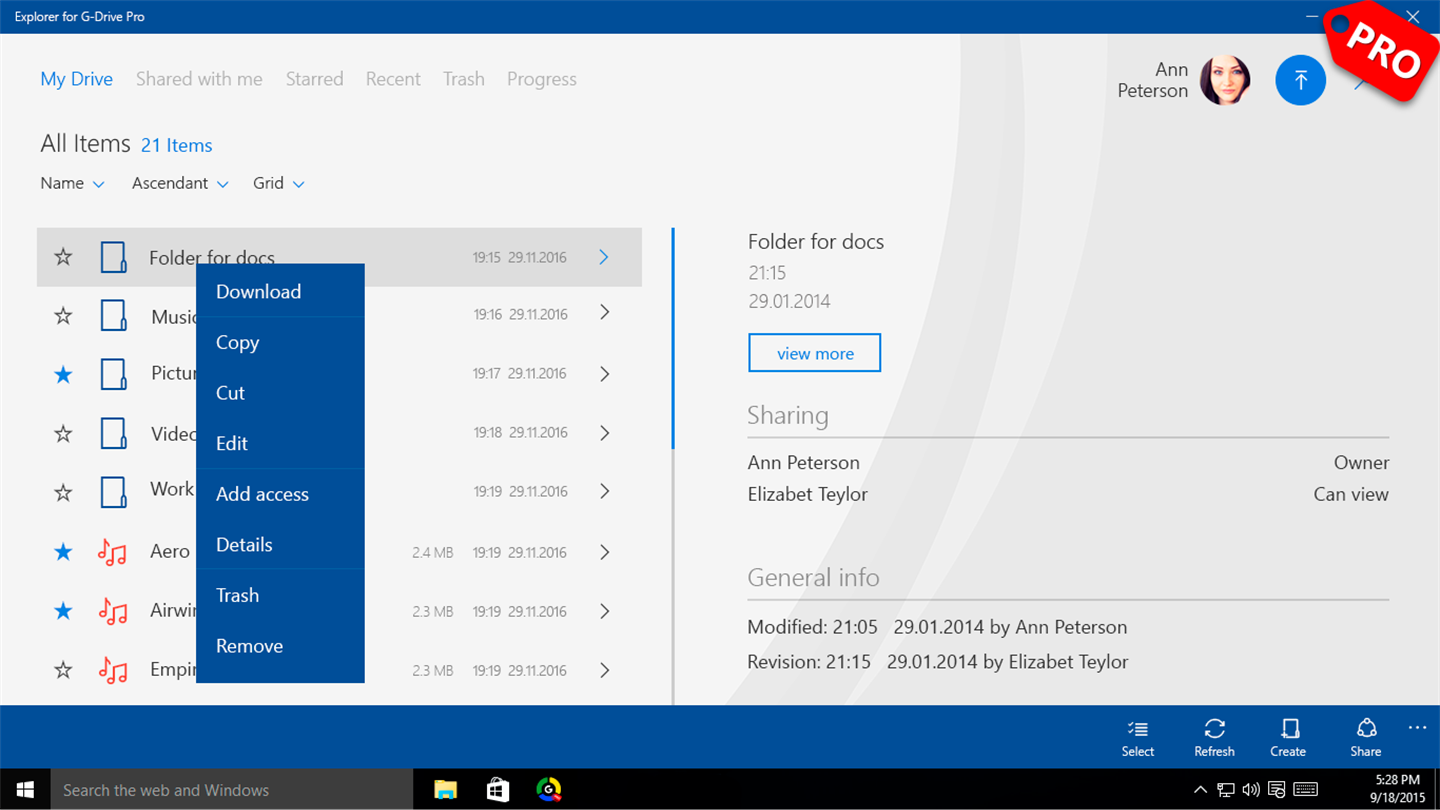Move item to Trash via context menu
1440x810 pixels.
tap(280, 595)
